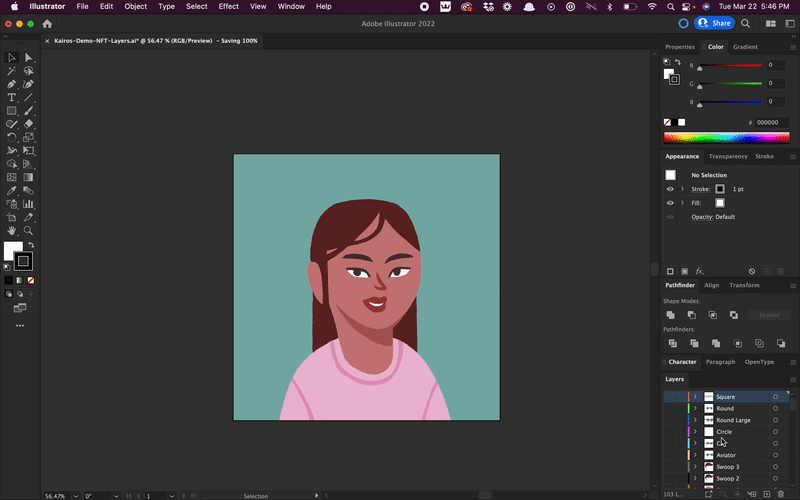Click Create New Layer icon
The image size is (800, 500).
coord(766,494)
